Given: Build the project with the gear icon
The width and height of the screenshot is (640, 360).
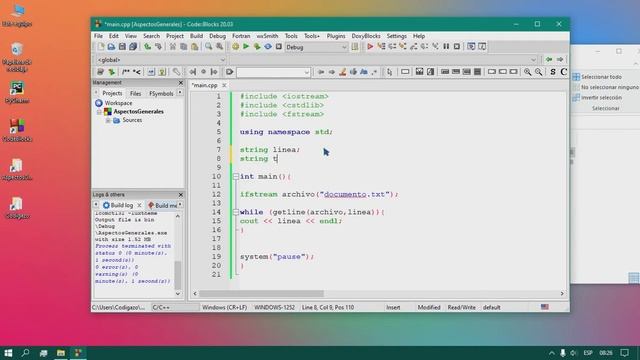Looking at the screenshot, I should 236,47.
